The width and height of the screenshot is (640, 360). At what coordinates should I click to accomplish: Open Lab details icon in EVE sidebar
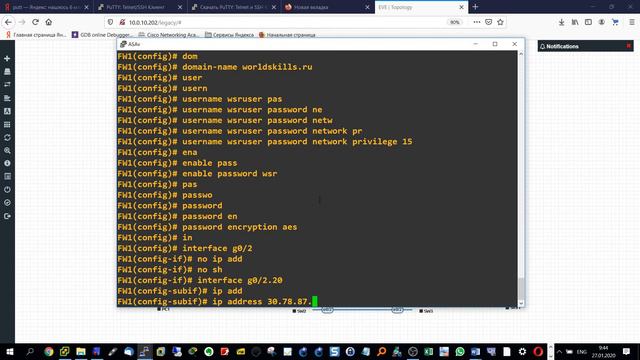(x=7, y=176)
